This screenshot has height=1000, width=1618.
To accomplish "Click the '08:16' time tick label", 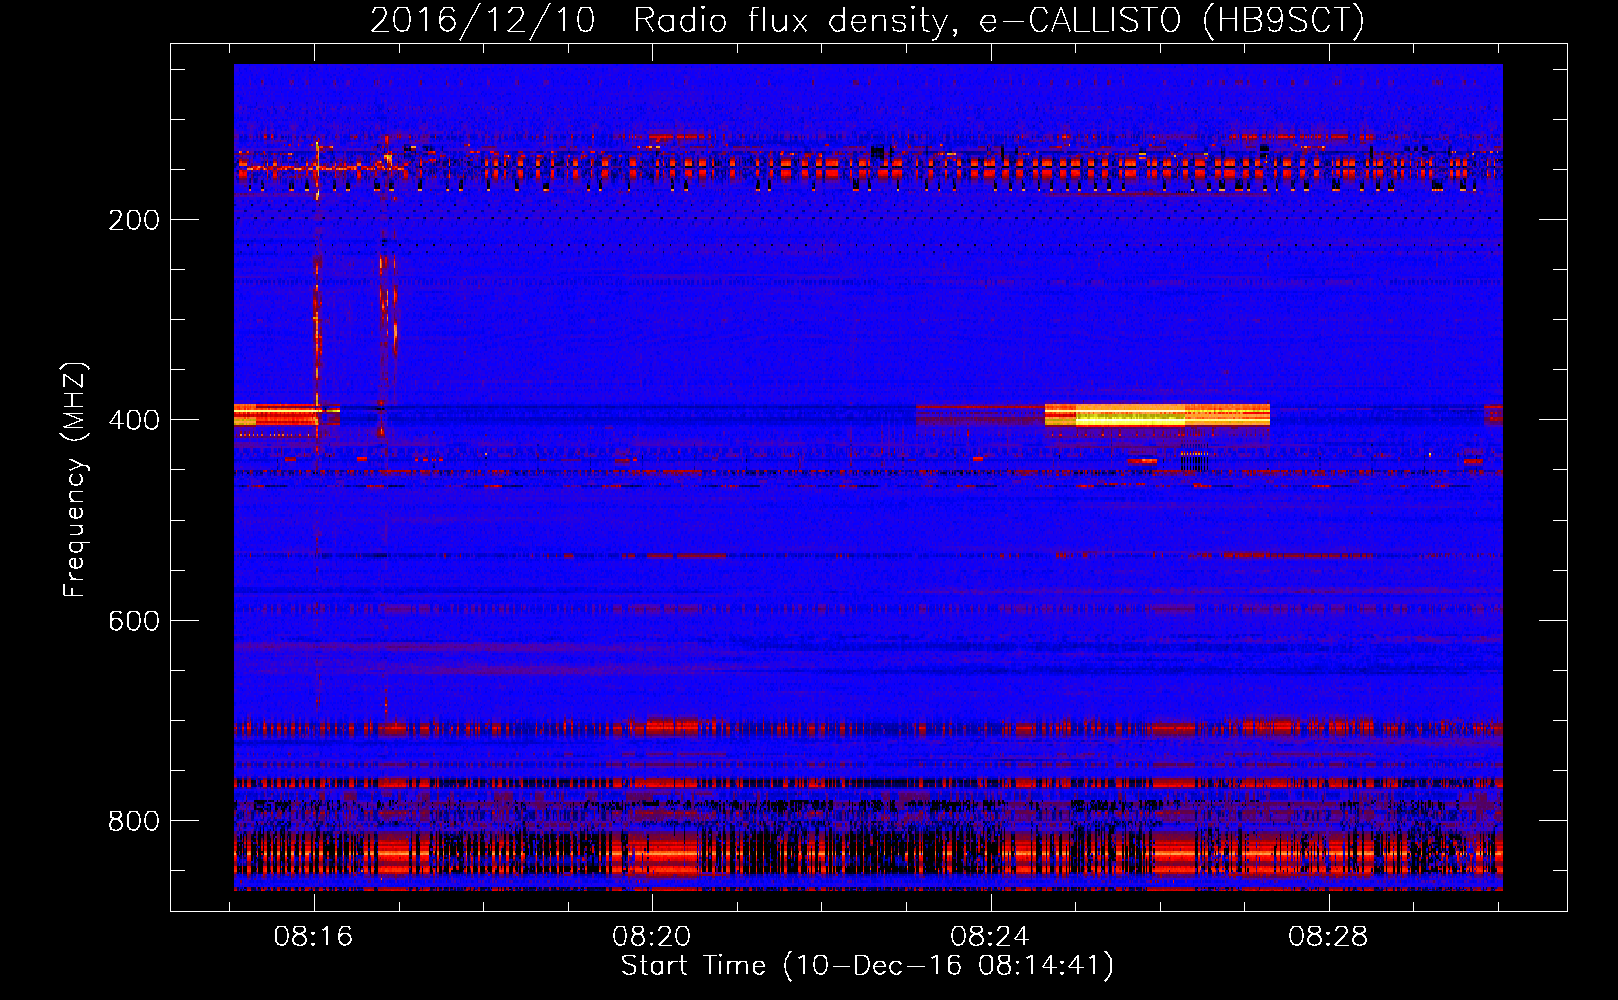I will pyautogui.click(x=314, y=937).
